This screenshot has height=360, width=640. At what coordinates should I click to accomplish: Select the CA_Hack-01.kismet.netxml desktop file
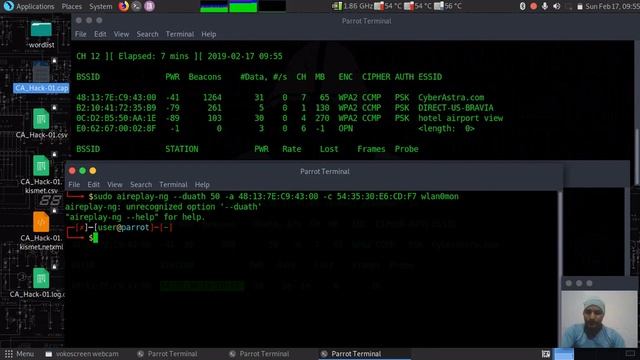(x=41, y=231)
